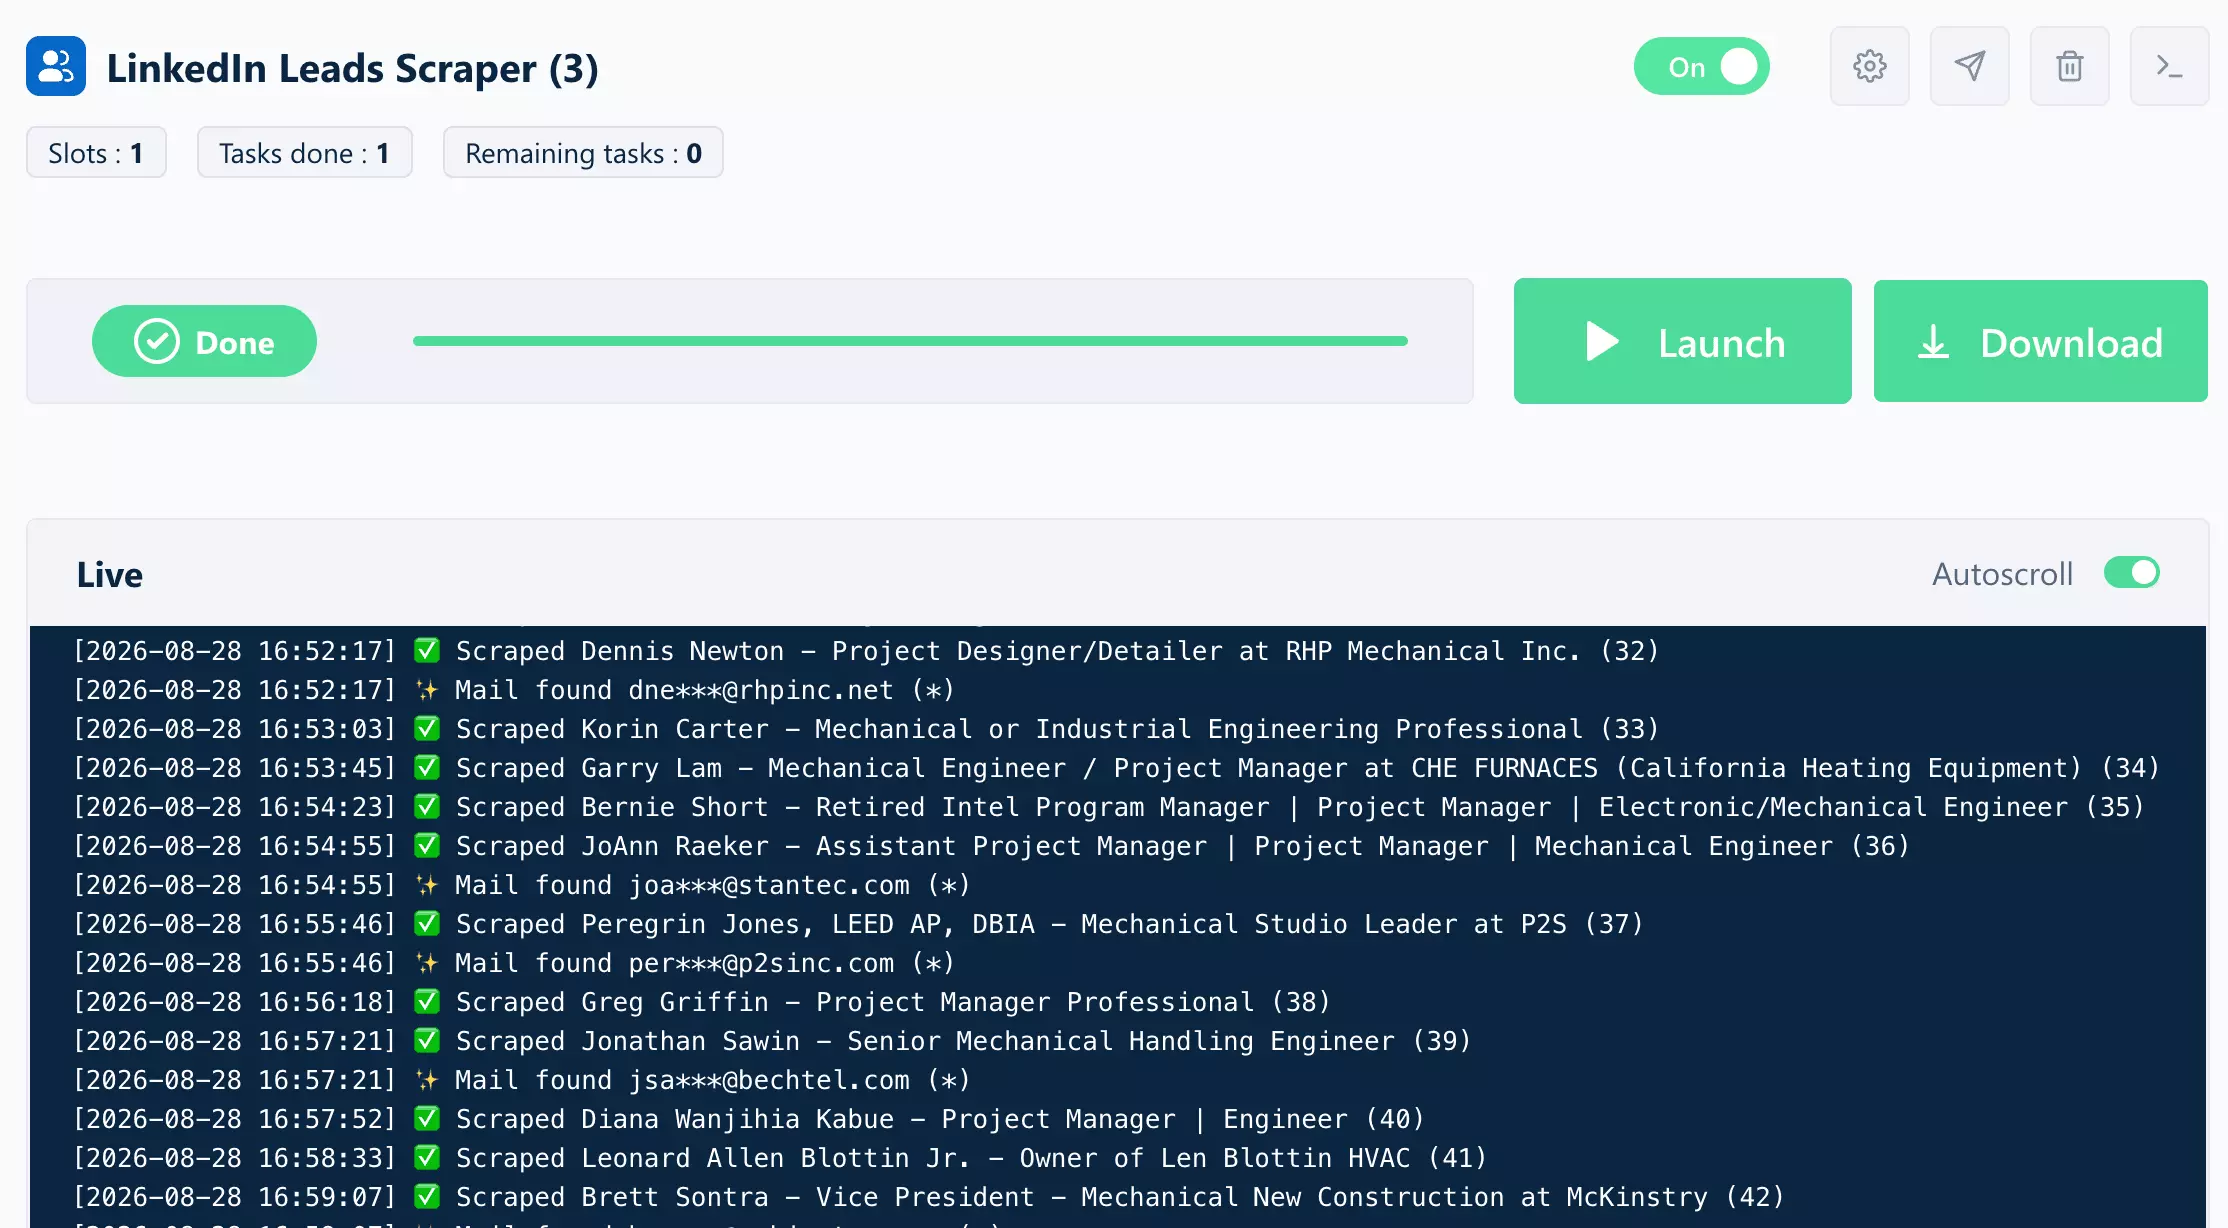Click the Scraped Brett Sontra log line
Screen dimensions: 2228x1228
coord(929,1197)
